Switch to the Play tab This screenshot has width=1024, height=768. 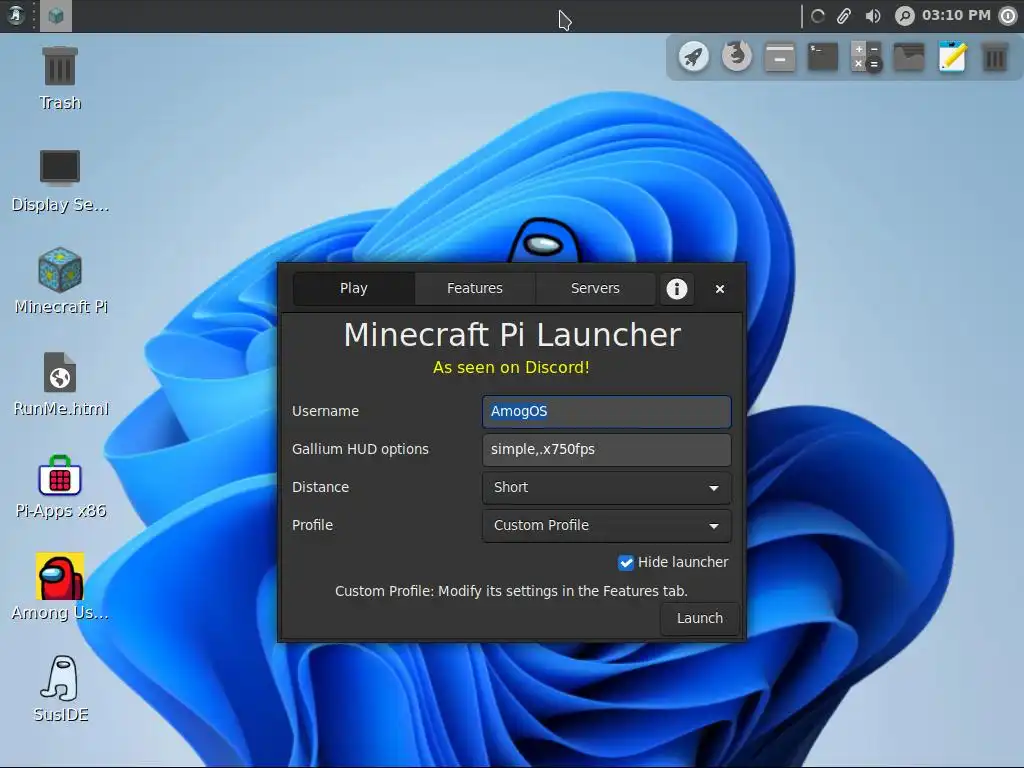coord(353,288)
